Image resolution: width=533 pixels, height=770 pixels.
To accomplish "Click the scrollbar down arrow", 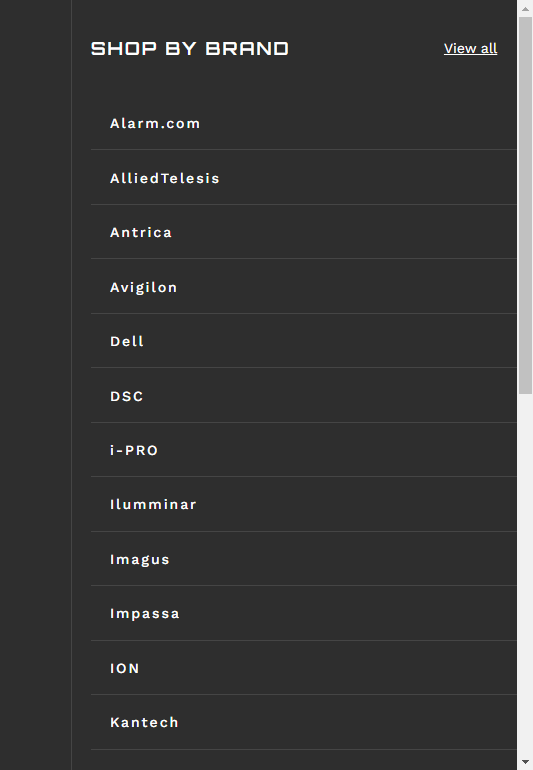I will point(525,762).
